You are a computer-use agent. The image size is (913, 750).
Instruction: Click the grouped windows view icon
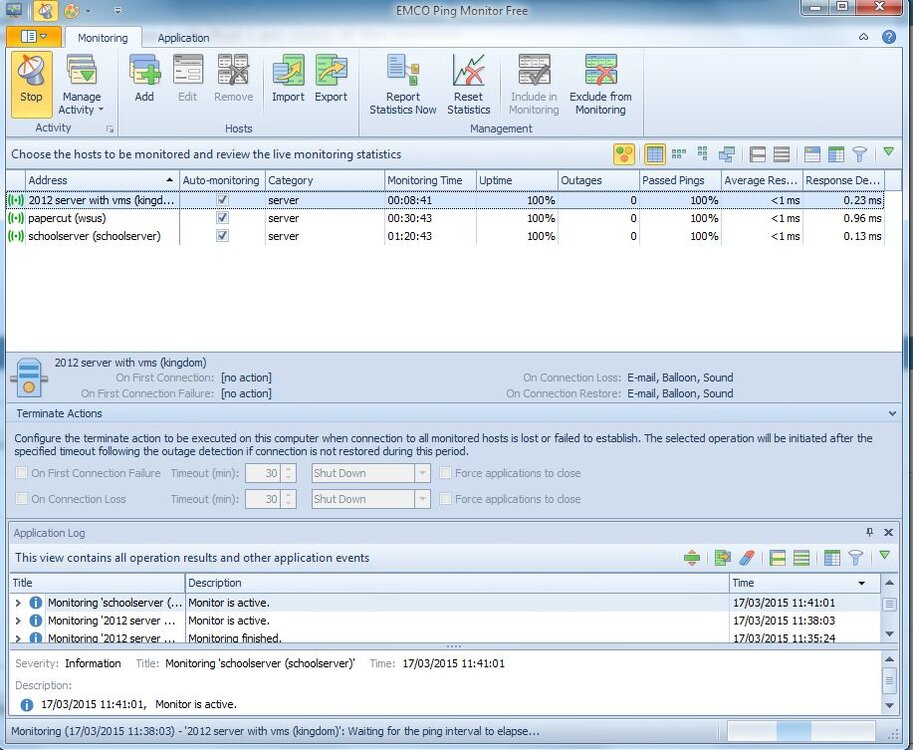click(727, 154)
